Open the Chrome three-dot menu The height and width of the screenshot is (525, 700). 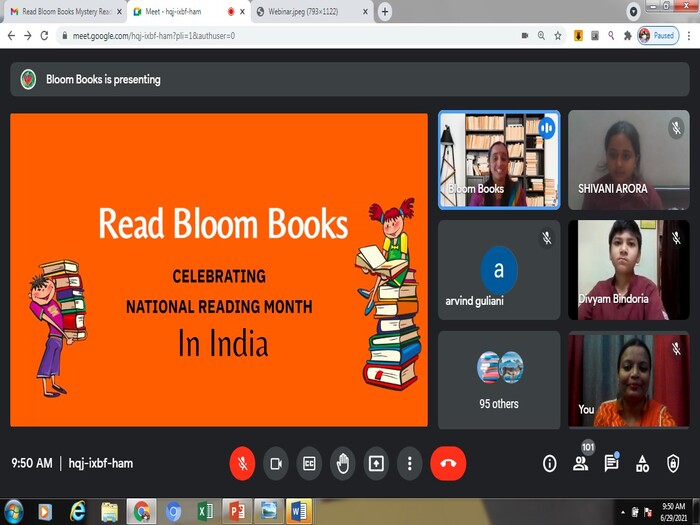689,36
